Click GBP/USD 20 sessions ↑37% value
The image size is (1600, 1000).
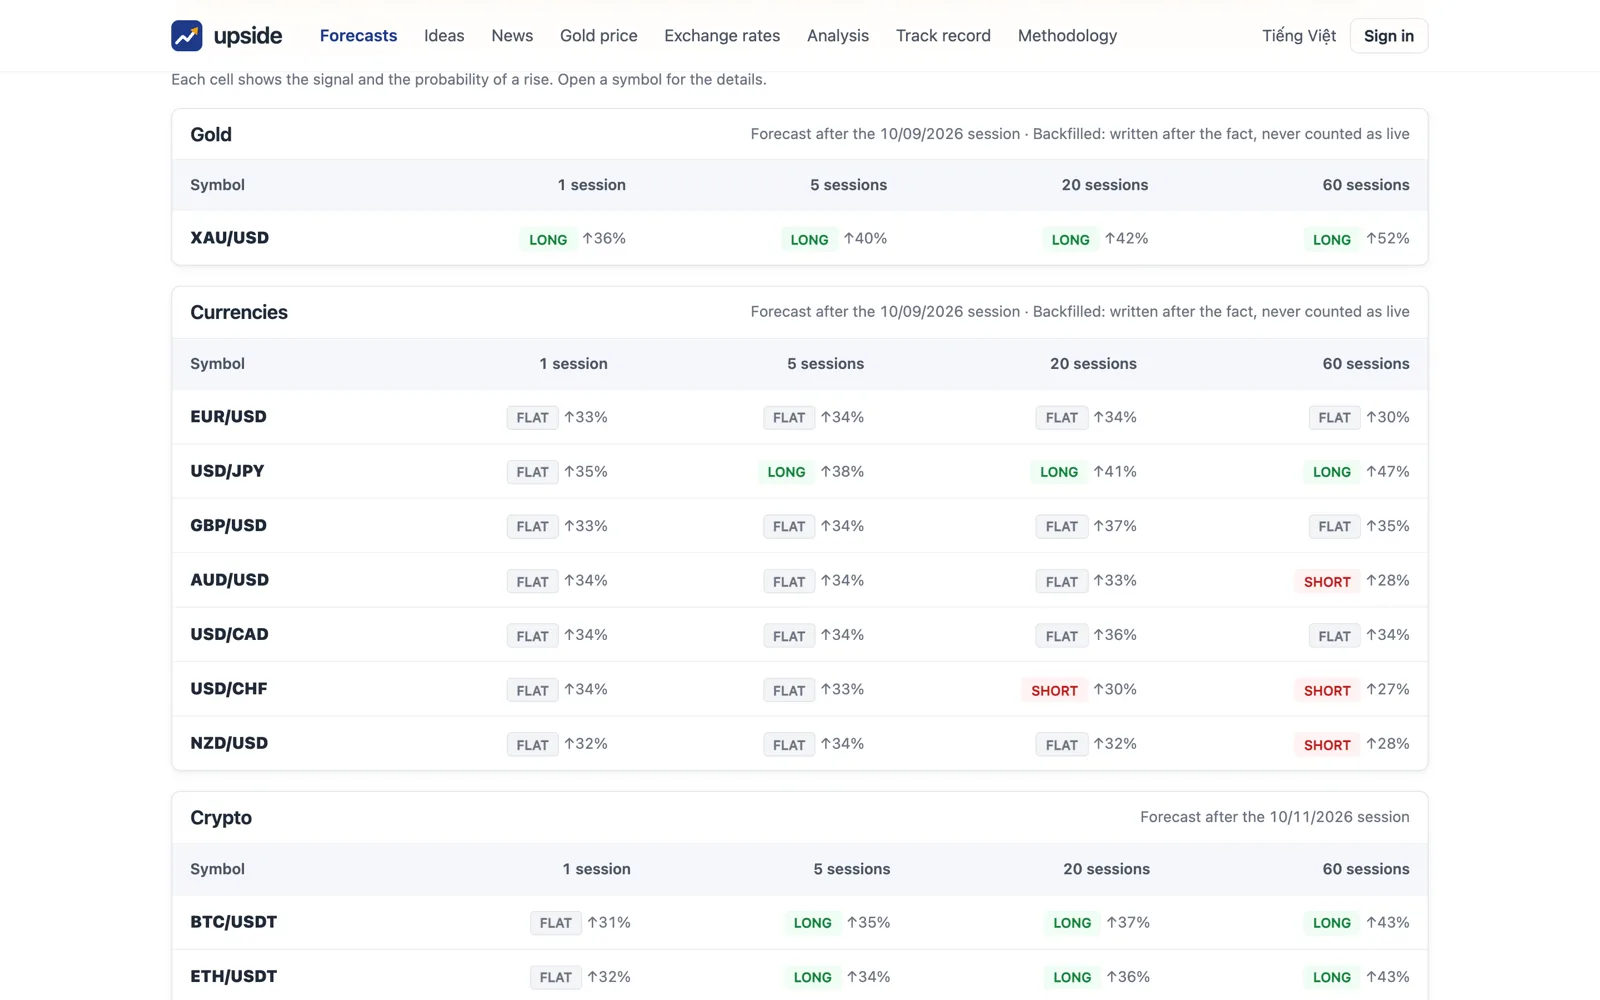[x=1115, y=526]
